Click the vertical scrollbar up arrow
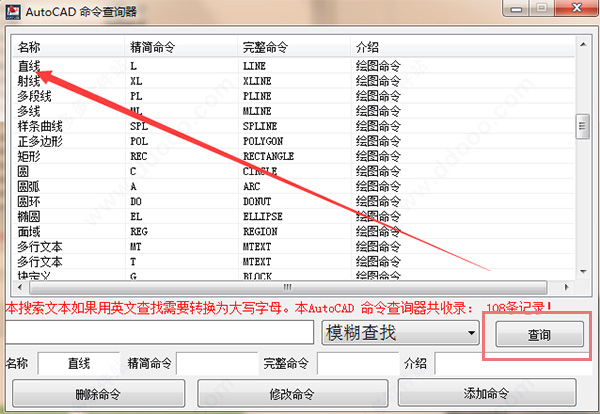 [583, 44]
